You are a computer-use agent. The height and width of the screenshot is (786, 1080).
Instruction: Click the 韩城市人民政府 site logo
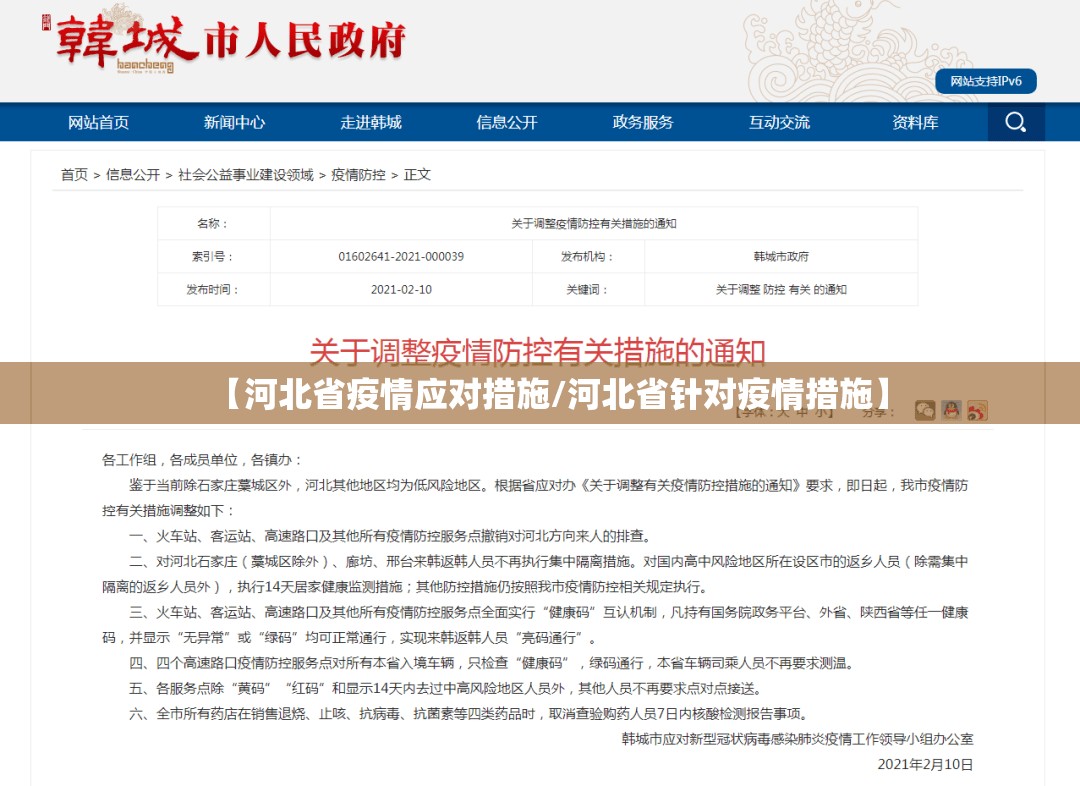(x=225, y=42)
